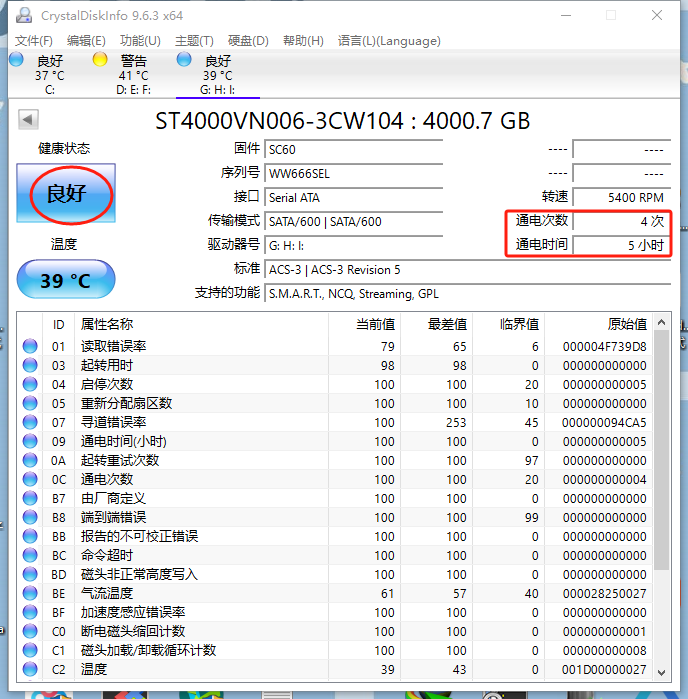Click status orb of 读取错误率 row

pyautogui.click(x=30, y=346)
